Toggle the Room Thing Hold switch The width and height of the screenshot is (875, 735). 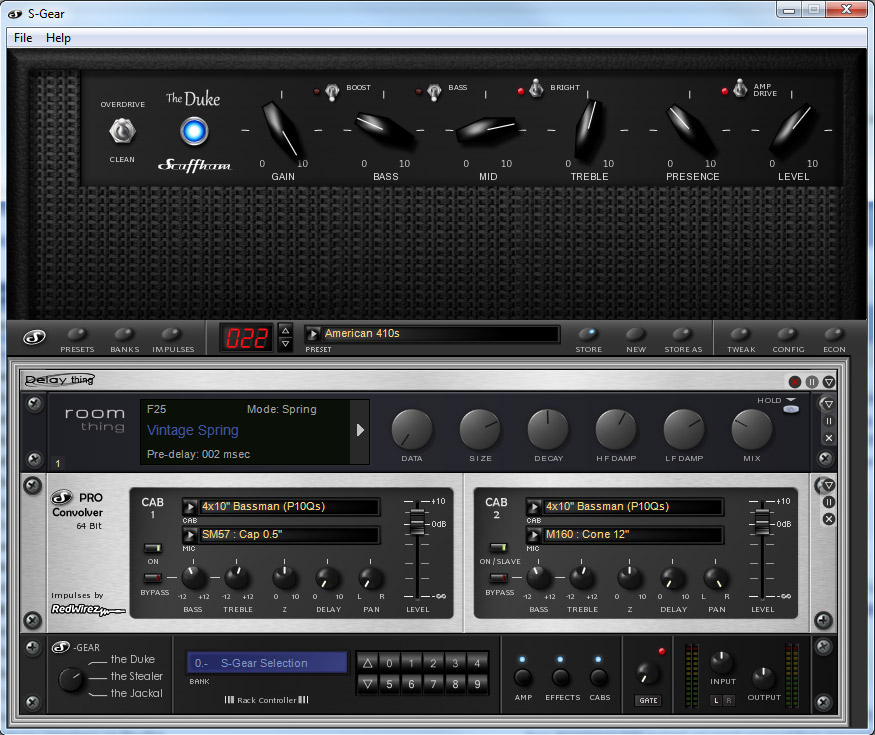tap(791, 409)
